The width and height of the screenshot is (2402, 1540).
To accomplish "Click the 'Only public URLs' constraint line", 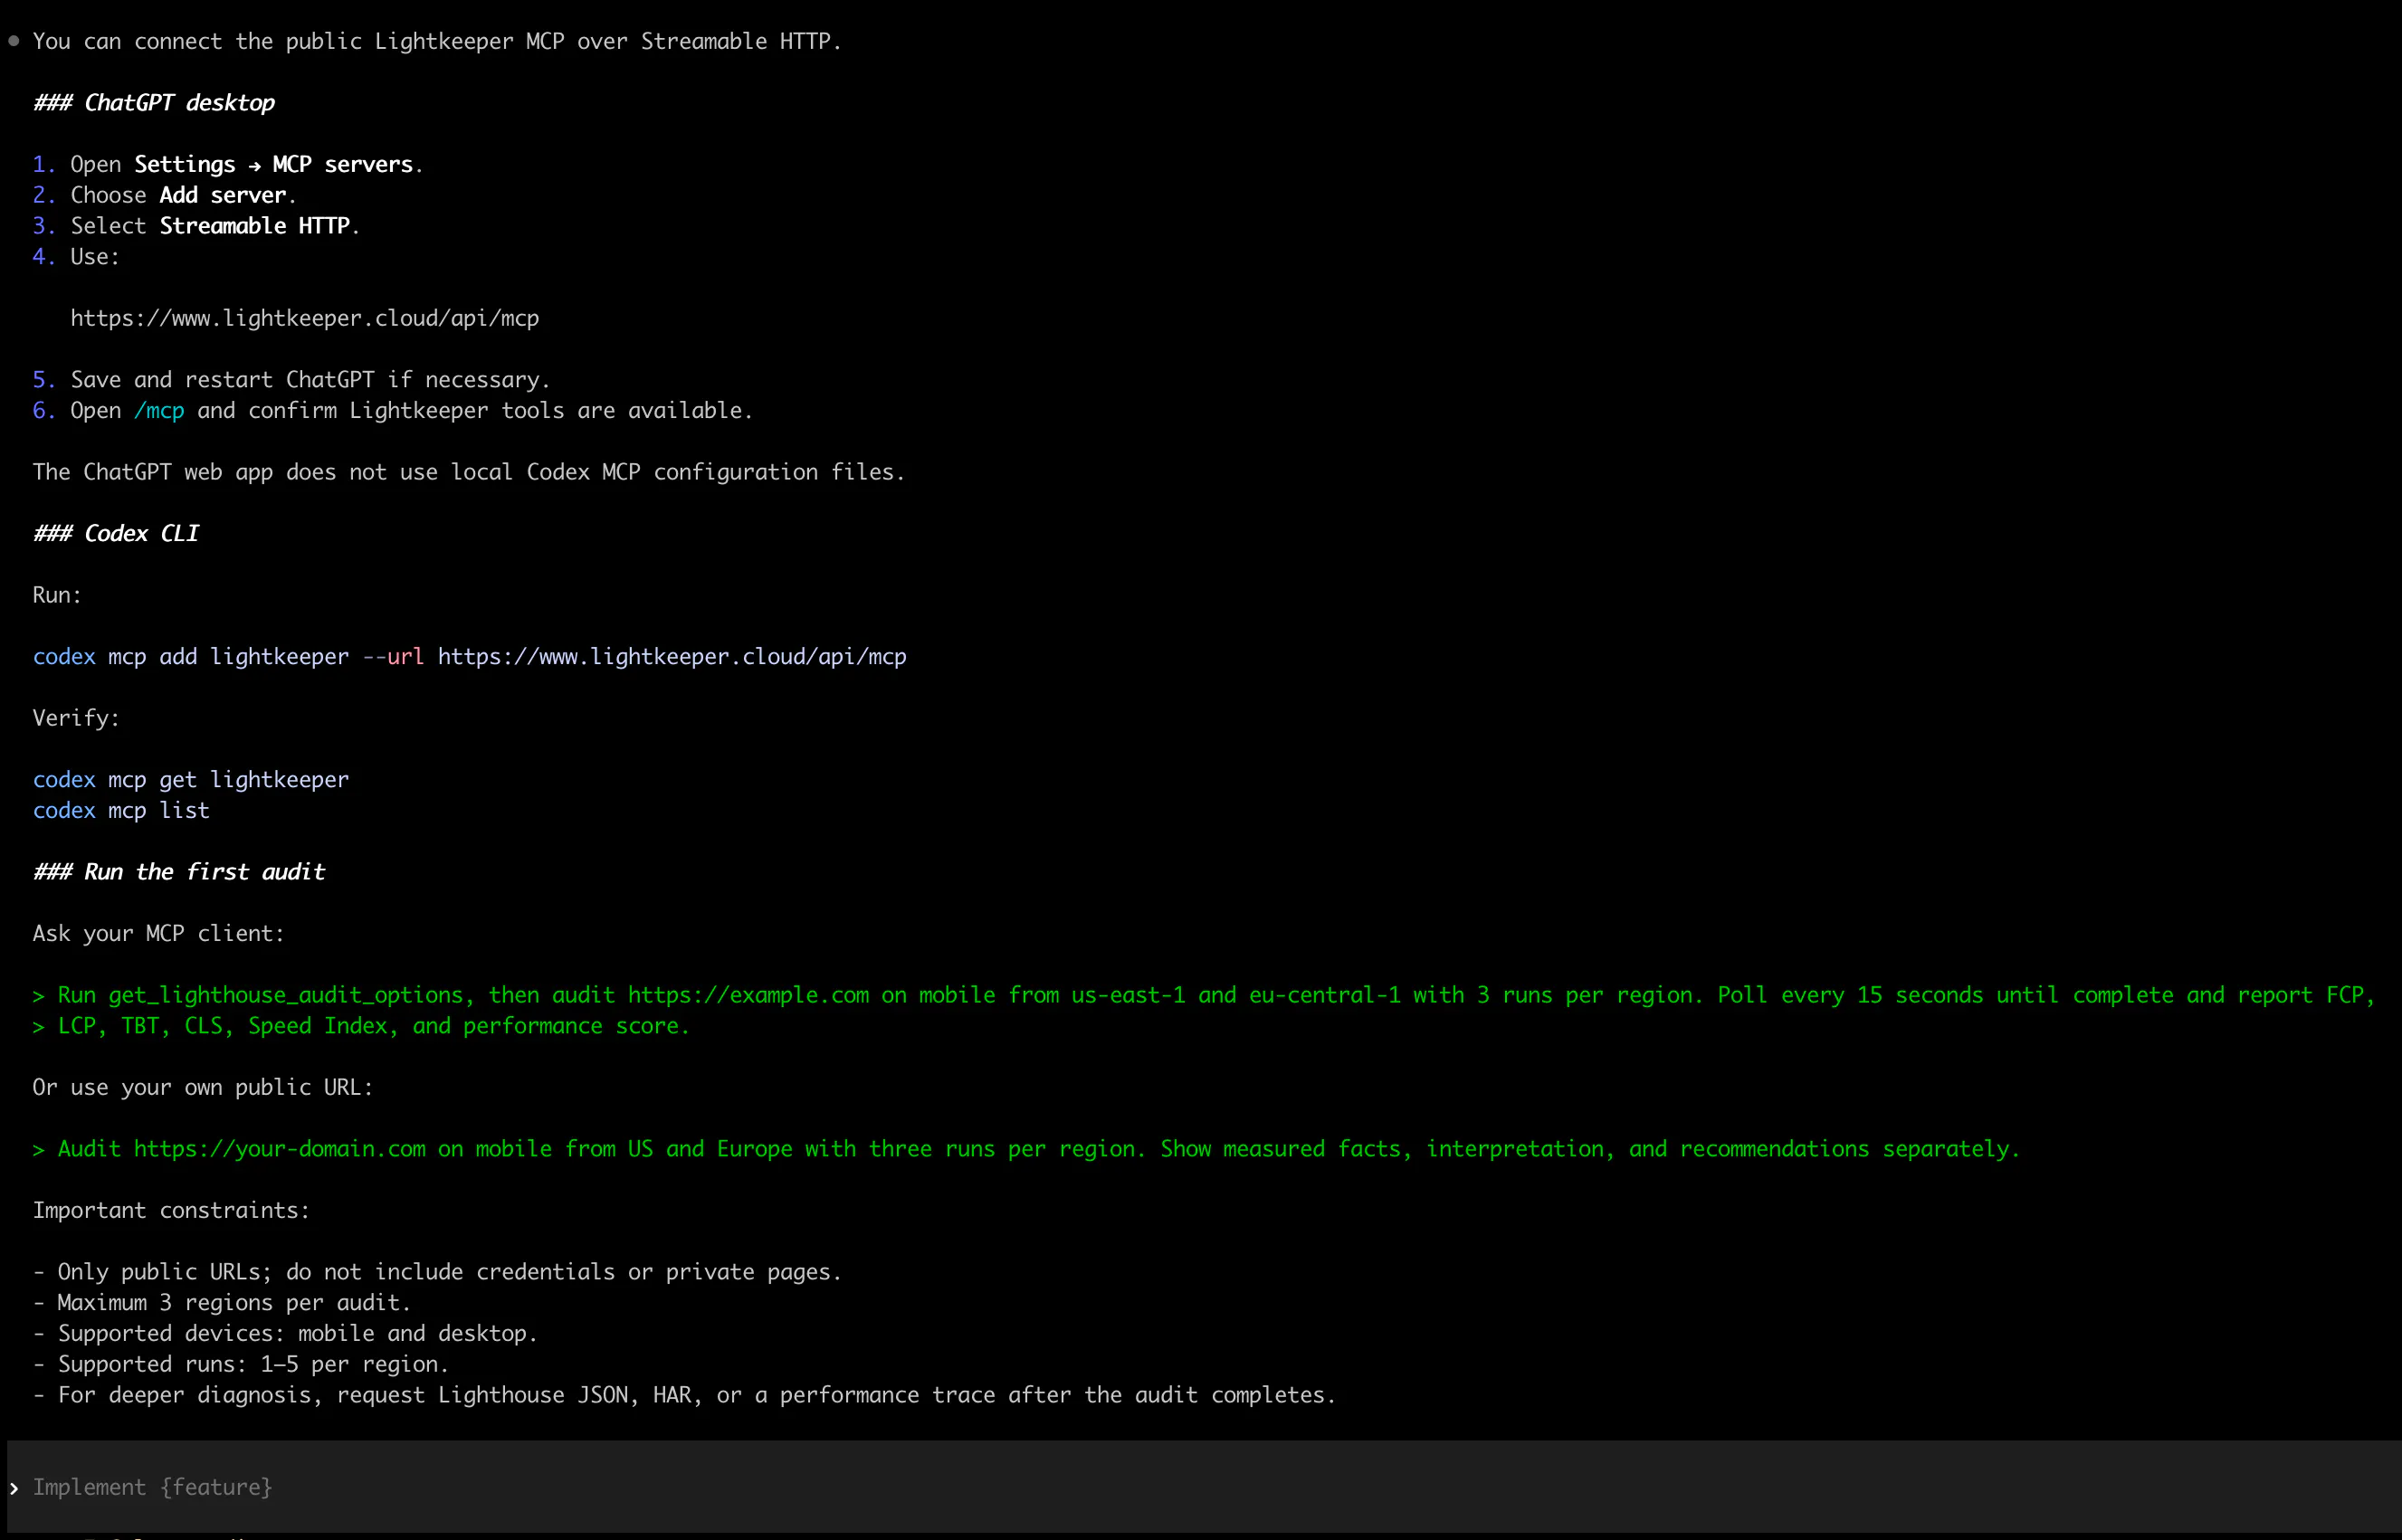I will point(437,1272).
